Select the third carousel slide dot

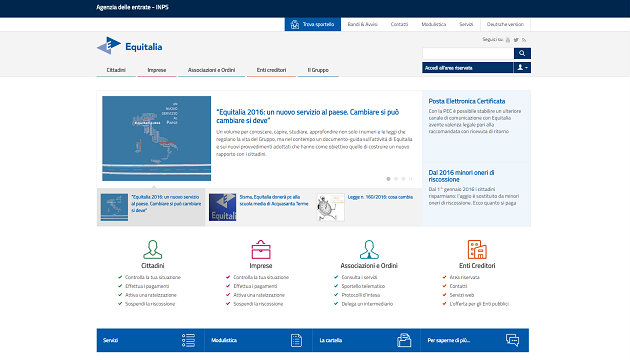click(x=403, y=179)
